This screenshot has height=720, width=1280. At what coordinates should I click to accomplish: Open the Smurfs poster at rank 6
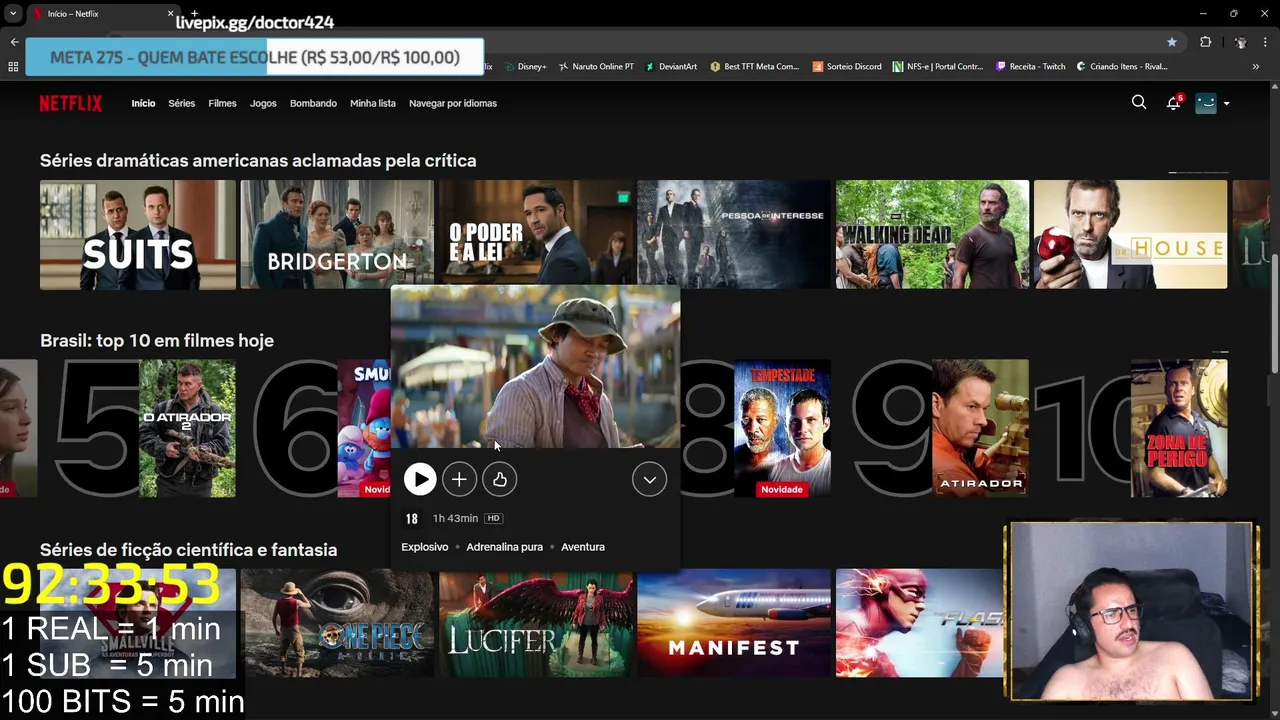[x=364, y=428]
